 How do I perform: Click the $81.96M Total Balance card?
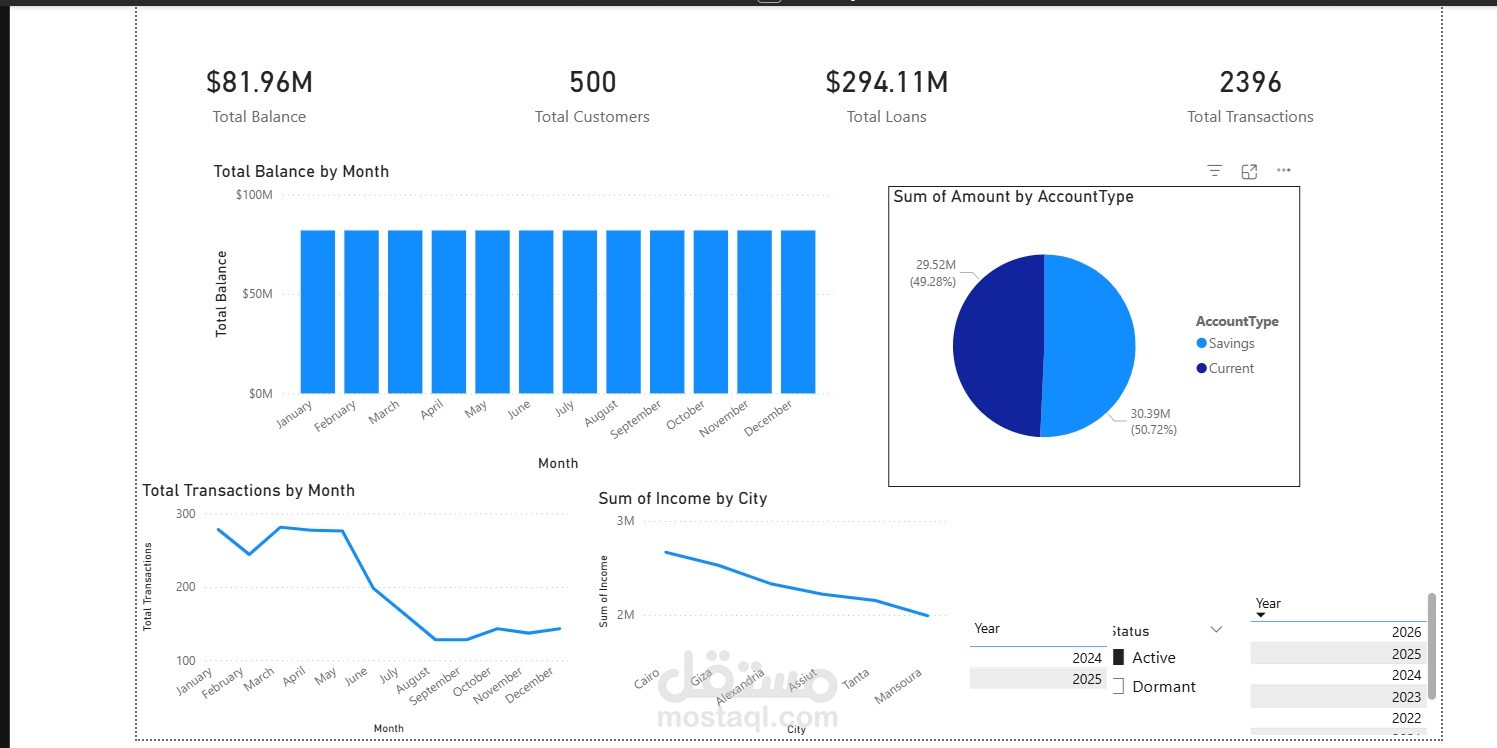coord(259,96)
